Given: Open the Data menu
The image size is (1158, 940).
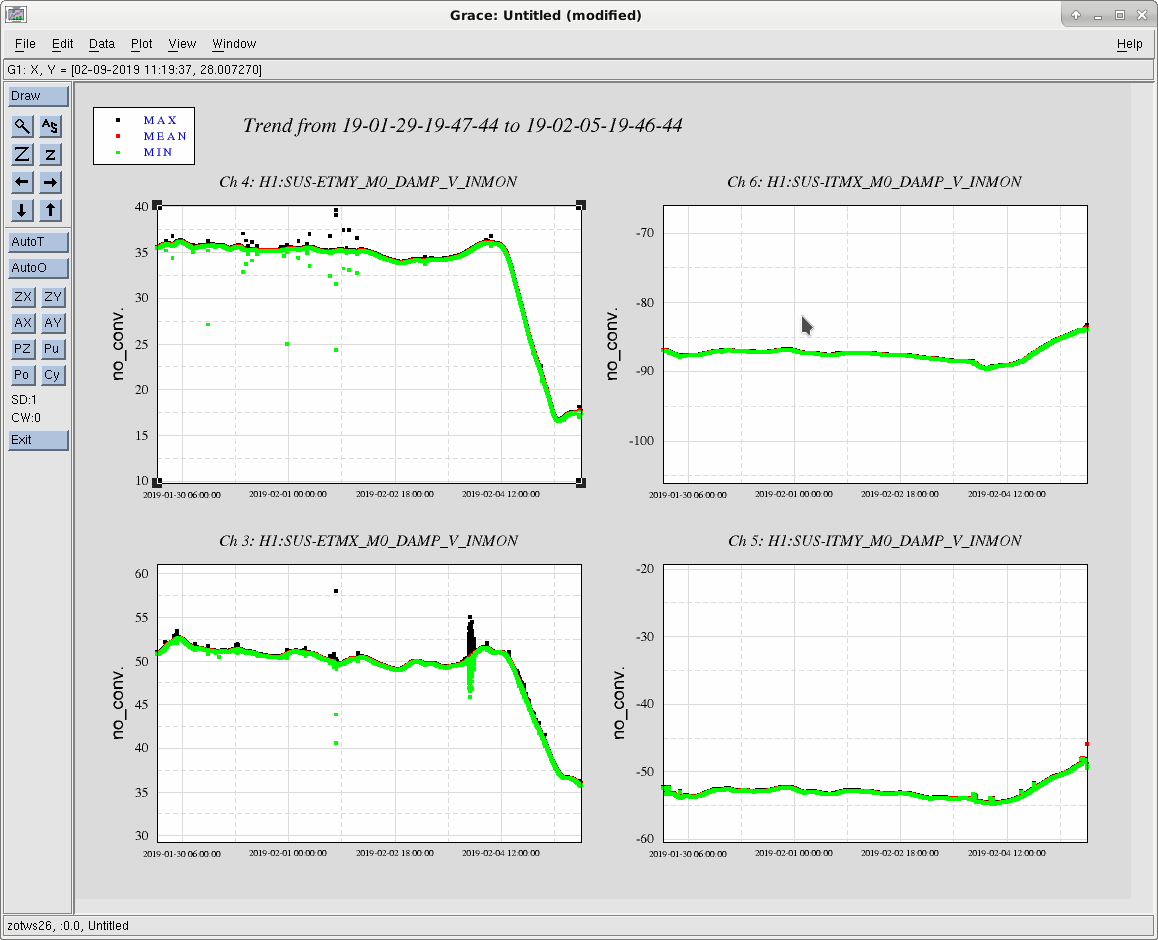Looking at the screenshot, I should pyautogui.click(x=102, y=44).
